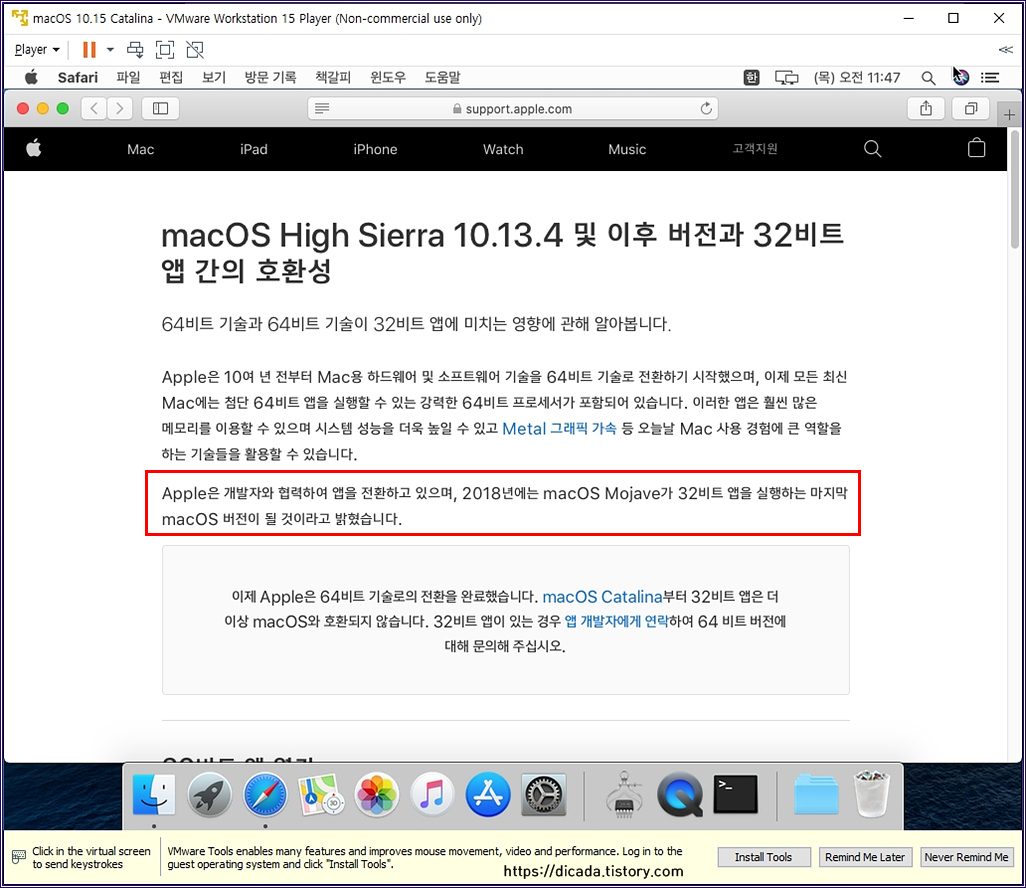Show all tabs overview button

(x=971, y=108)
